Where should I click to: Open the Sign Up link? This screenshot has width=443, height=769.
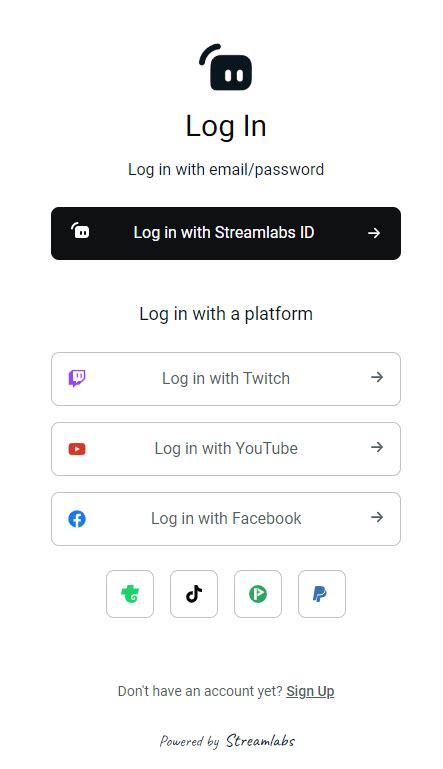(310, 691)
